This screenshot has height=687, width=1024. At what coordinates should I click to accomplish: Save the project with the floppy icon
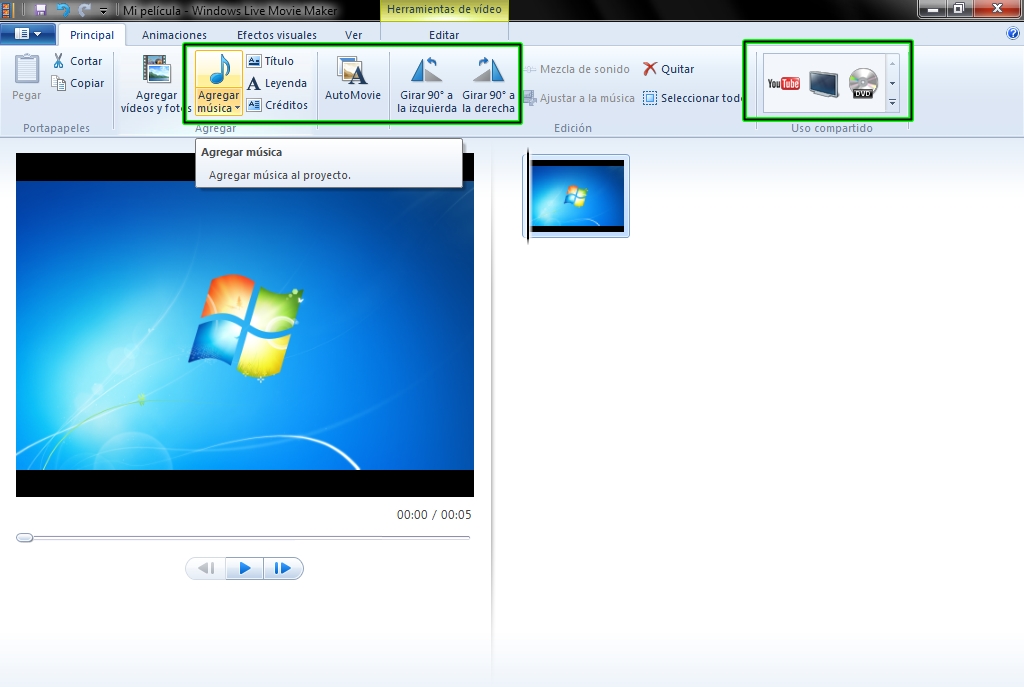[x=41, y=10]
